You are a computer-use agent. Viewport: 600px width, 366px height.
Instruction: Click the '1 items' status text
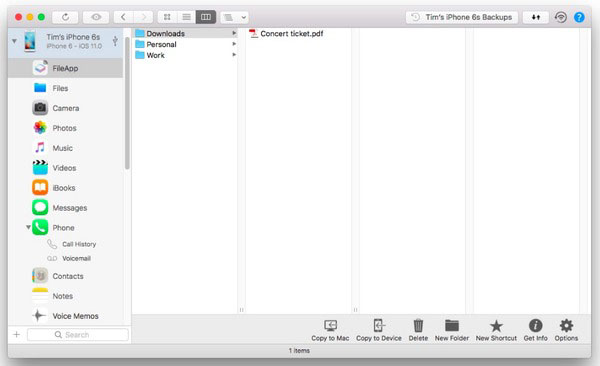(299, 351)
